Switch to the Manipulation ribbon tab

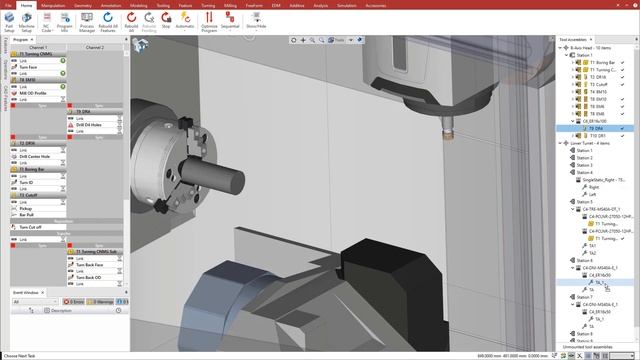(x=53, y=6)
